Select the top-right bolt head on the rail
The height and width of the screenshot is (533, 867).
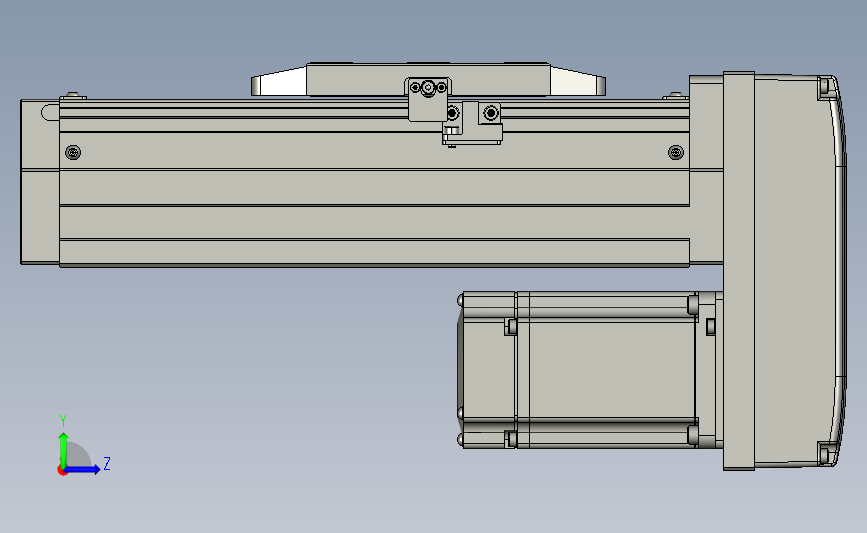click(675, 96)
